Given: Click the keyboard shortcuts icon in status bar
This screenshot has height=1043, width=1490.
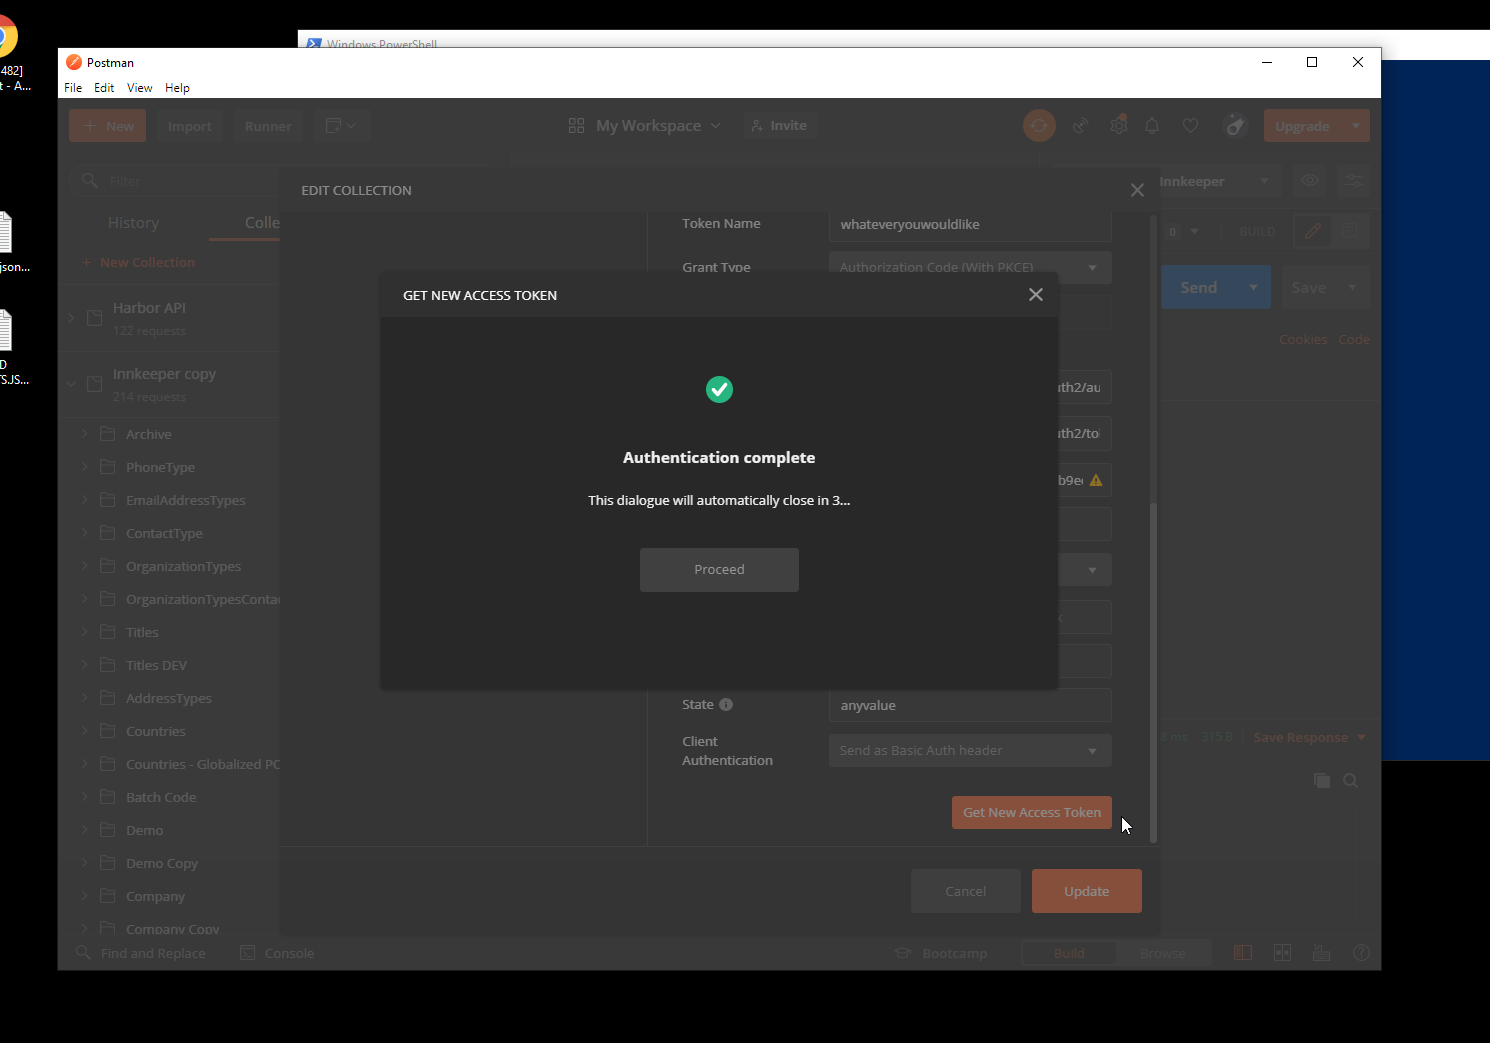Looking at the screenshot, I should [x=1321, y=952].
